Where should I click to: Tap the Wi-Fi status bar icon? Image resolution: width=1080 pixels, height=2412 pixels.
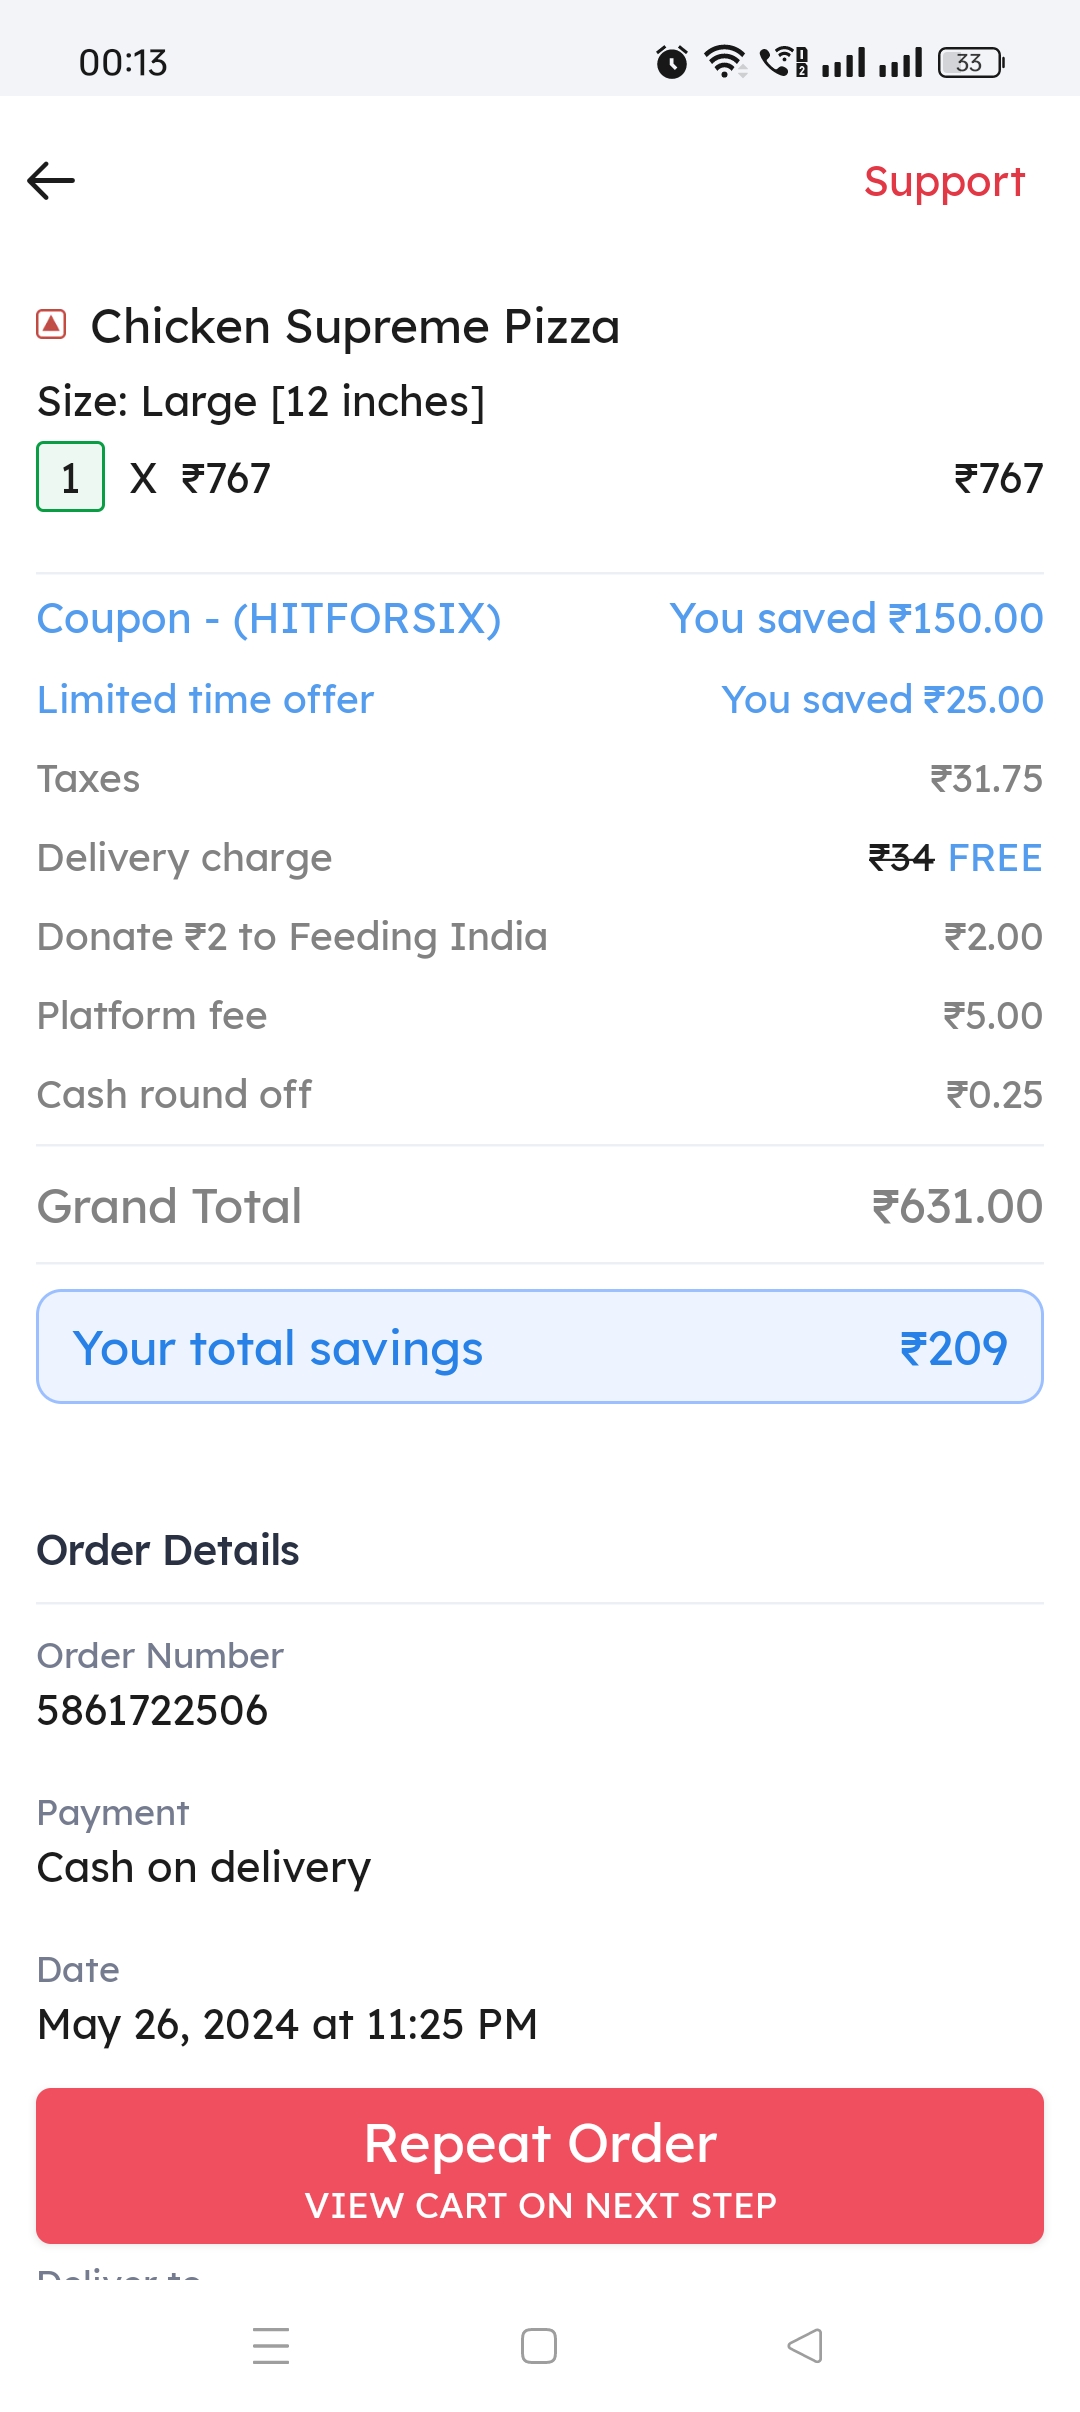tap(725, 62)
